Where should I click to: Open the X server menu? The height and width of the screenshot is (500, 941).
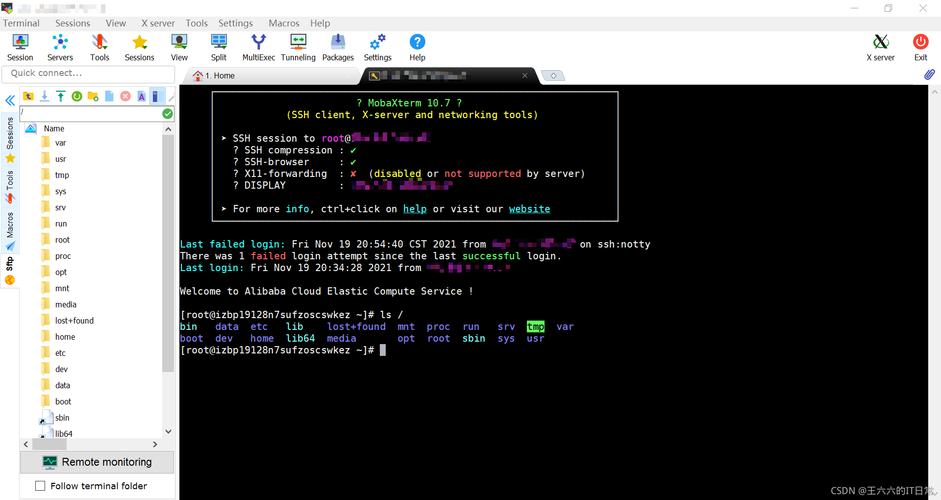tap(158, 23)
